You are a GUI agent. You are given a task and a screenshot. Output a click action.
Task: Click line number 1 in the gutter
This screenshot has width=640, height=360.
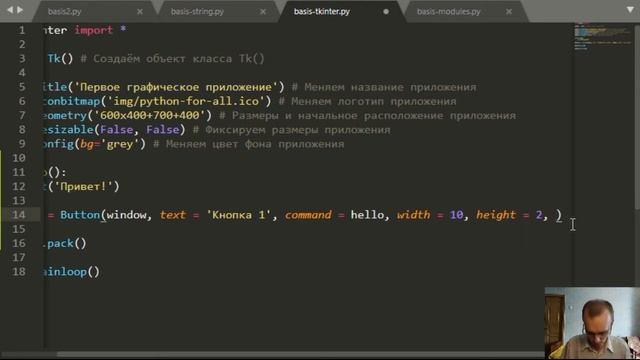pyautogui.click(x=22, y=30)
